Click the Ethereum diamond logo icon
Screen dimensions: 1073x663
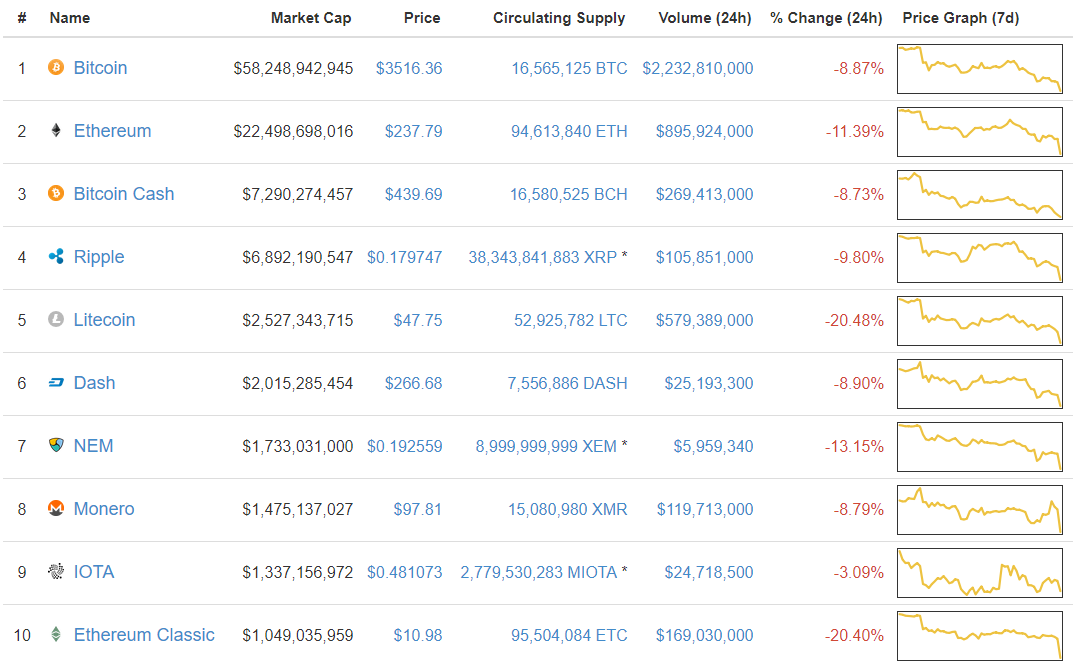[56, 131]
